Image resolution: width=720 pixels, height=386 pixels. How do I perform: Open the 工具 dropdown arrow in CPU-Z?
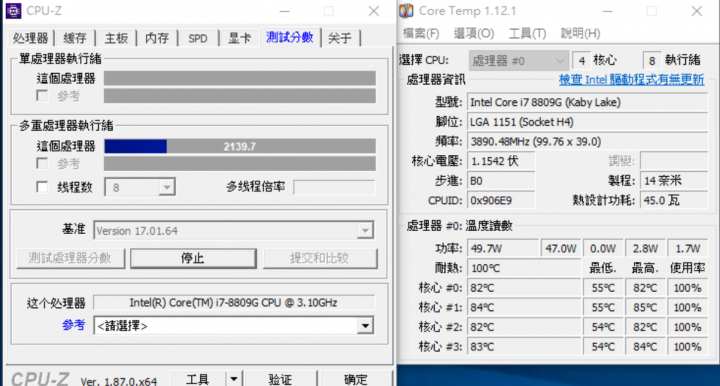(x=234, y=379)
